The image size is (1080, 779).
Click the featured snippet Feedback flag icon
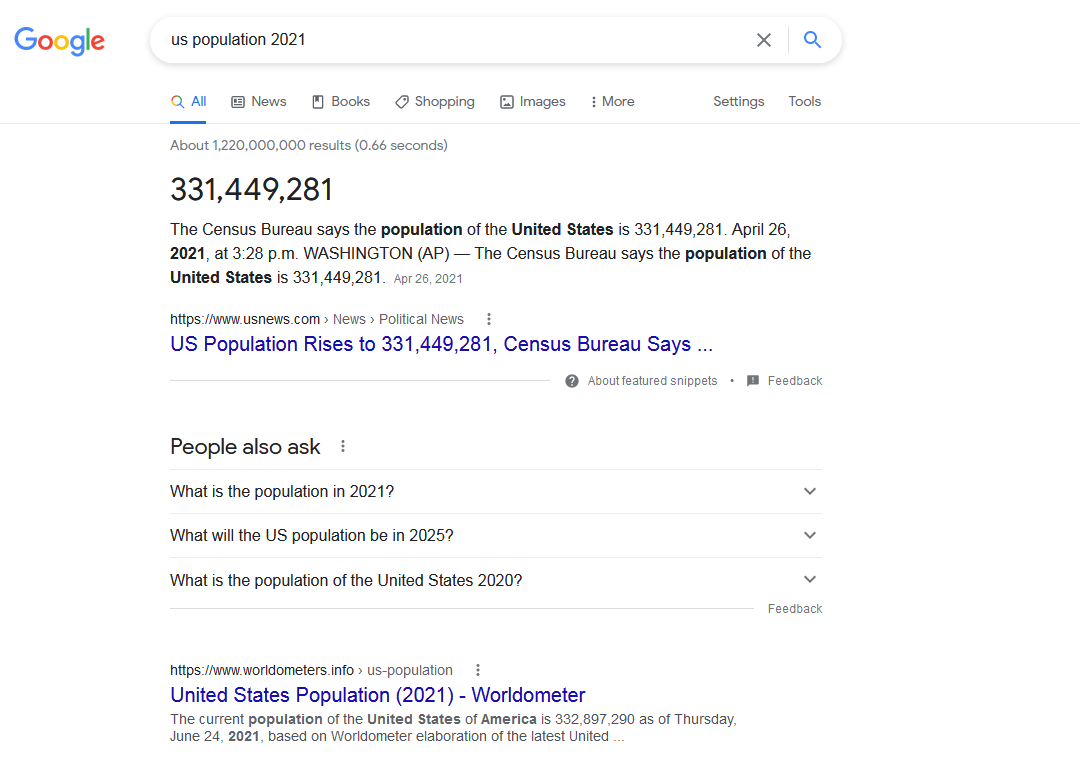tap(753, 381)
